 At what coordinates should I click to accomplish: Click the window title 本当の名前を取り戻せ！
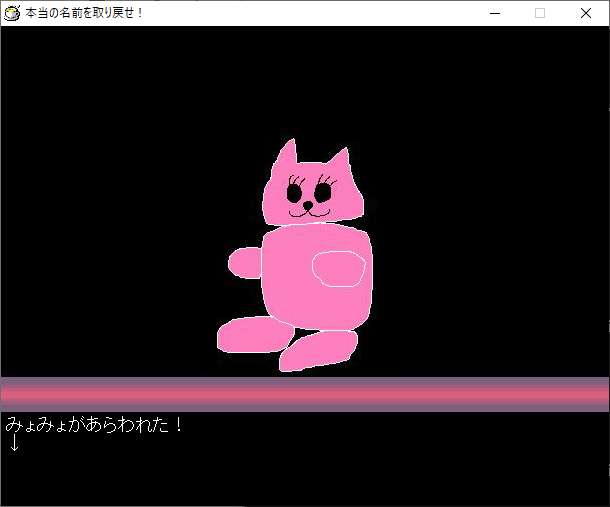click(x=84, y=13)
